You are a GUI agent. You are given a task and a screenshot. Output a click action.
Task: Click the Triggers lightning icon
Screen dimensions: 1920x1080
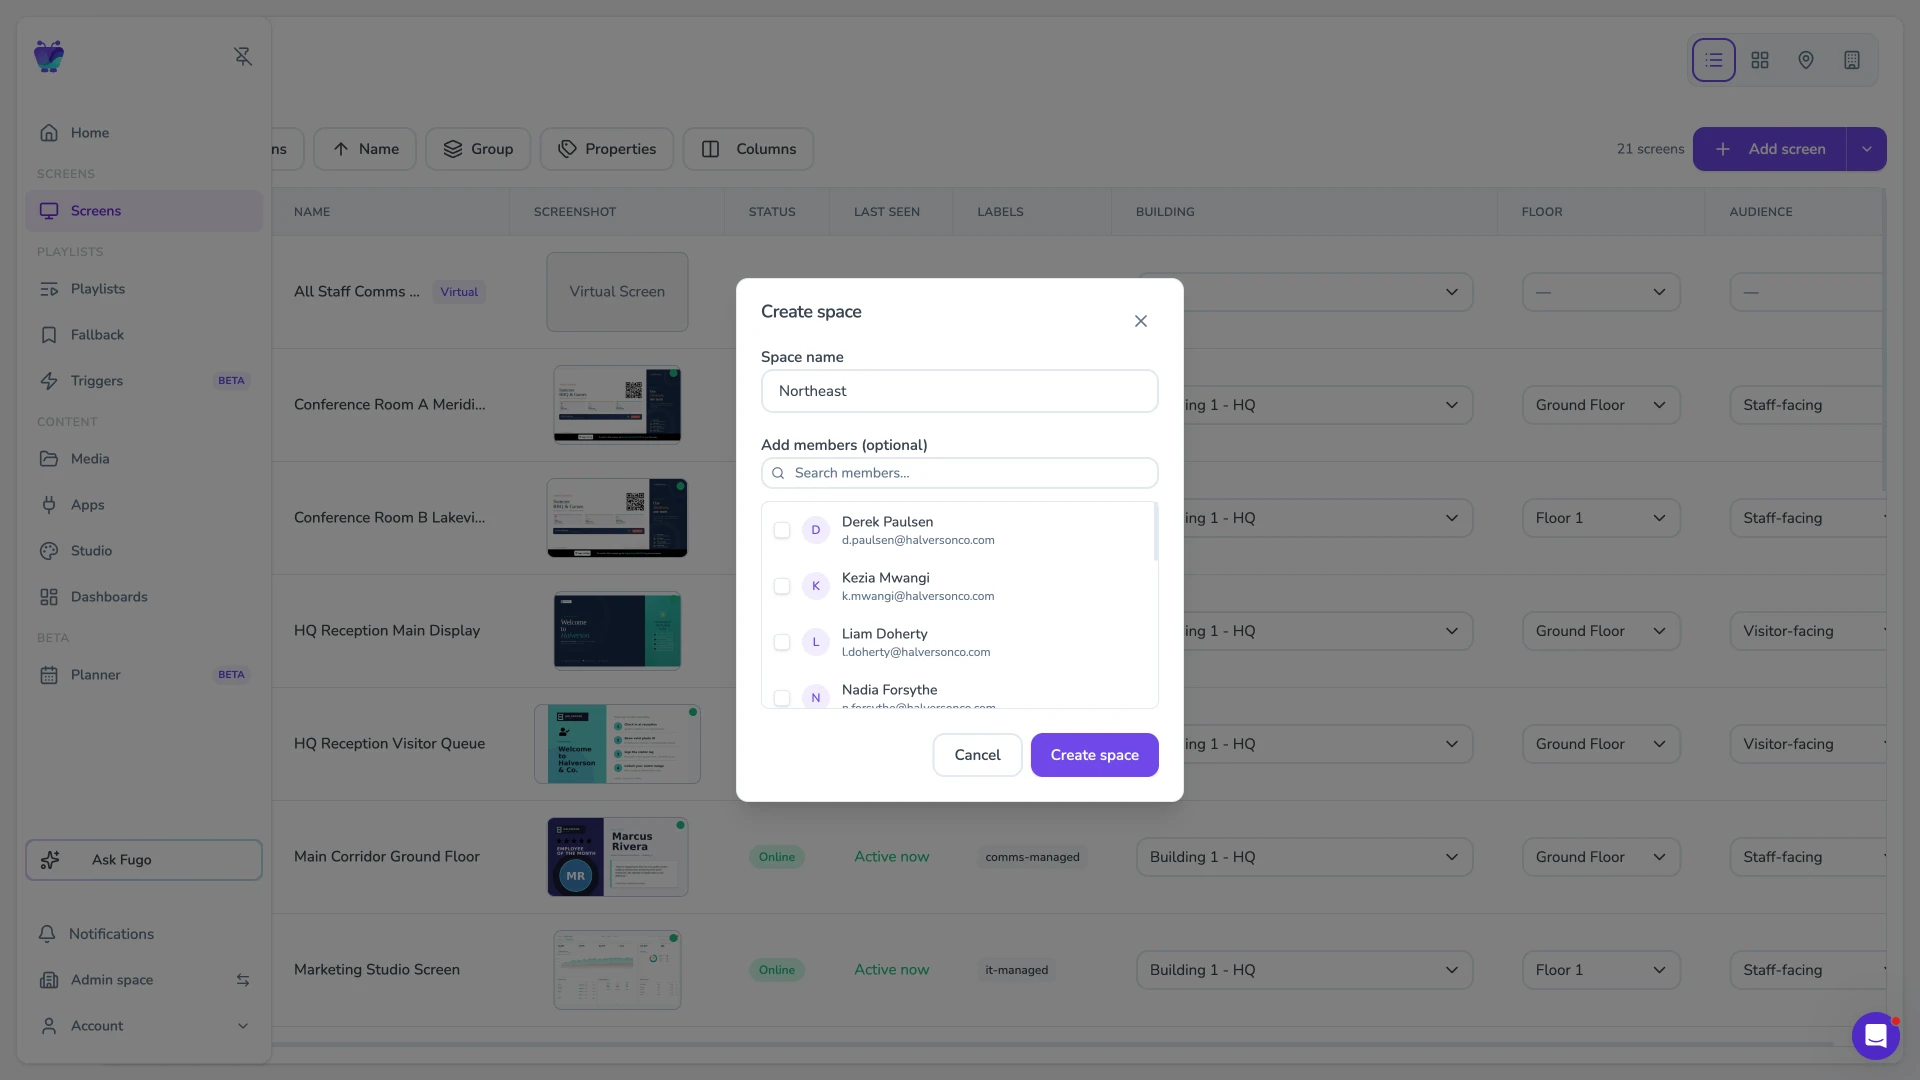(x=49, y=381)
